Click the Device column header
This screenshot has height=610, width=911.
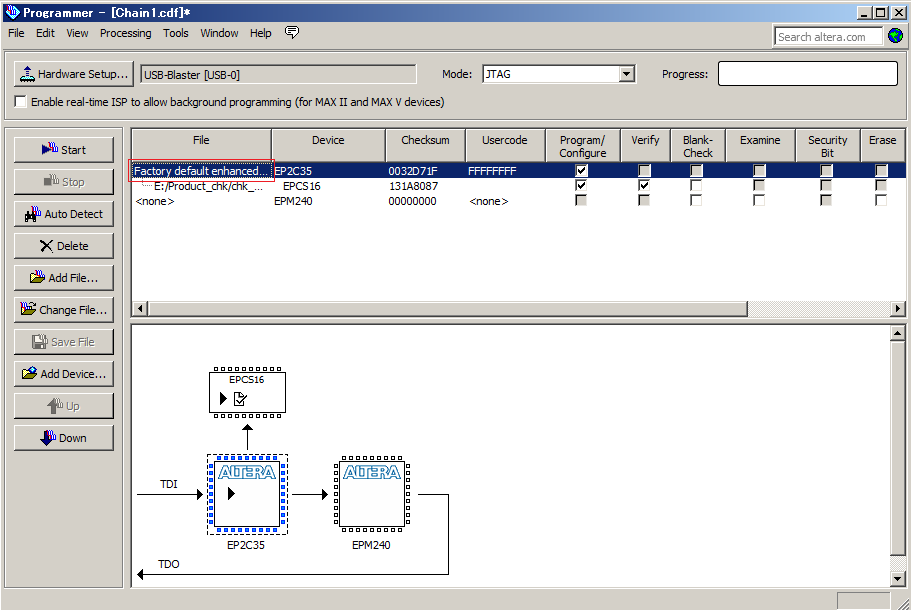pos(328,145)
